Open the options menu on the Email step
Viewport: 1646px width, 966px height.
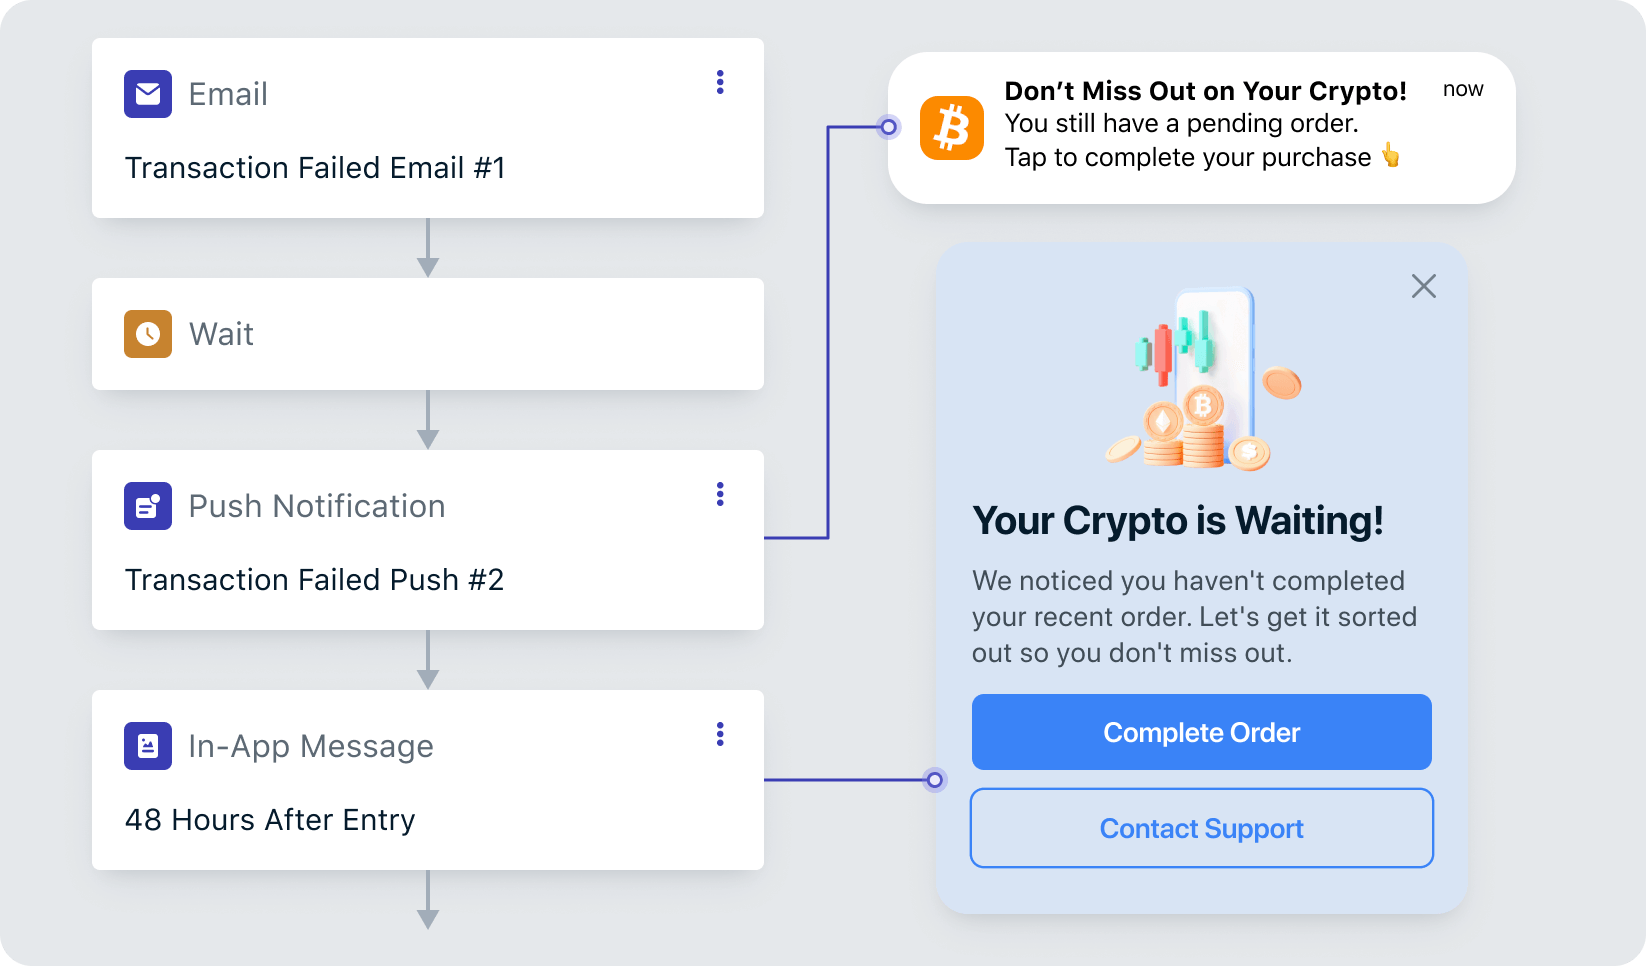tap(720, 82)
